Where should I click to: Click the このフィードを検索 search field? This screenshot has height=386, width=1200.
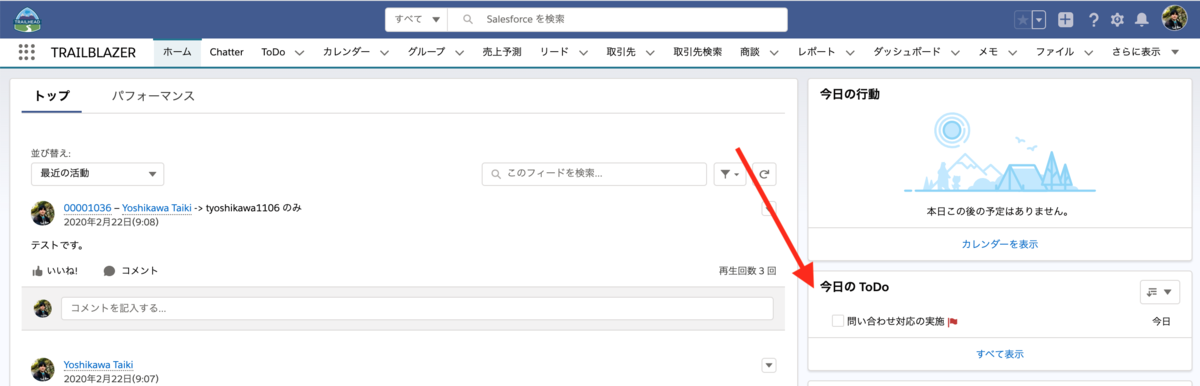[x=594, y=174]
